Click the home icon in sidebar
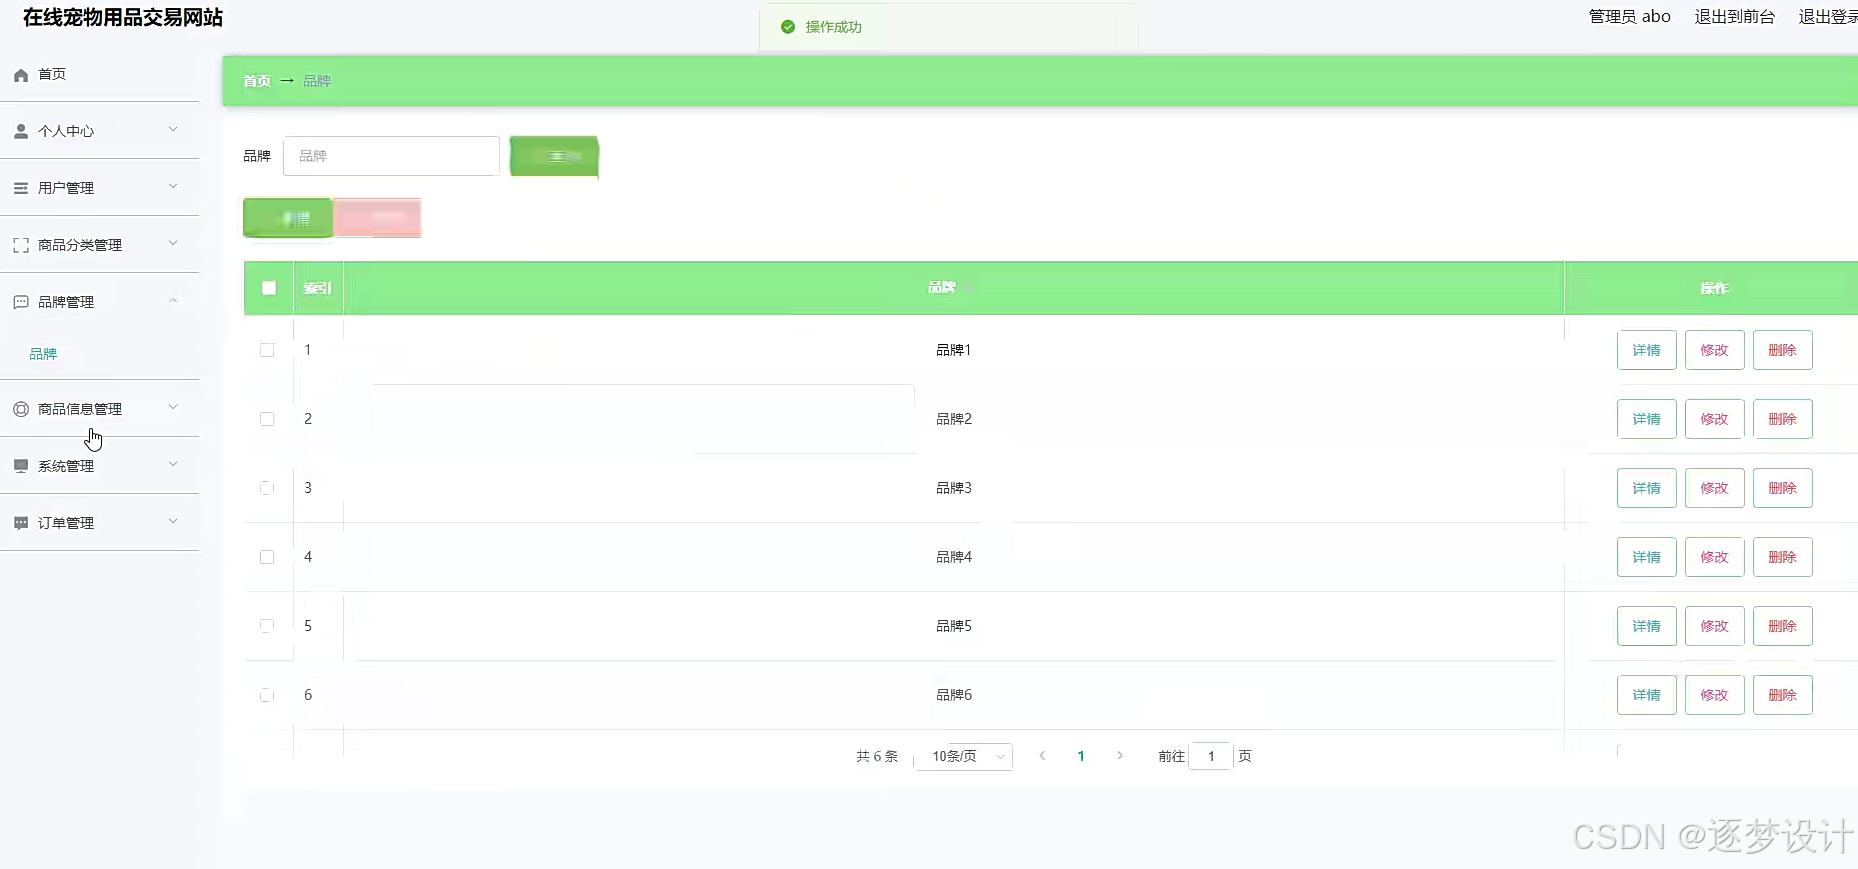The height and width of the screenshot is (869, 1858). point(20,75)
